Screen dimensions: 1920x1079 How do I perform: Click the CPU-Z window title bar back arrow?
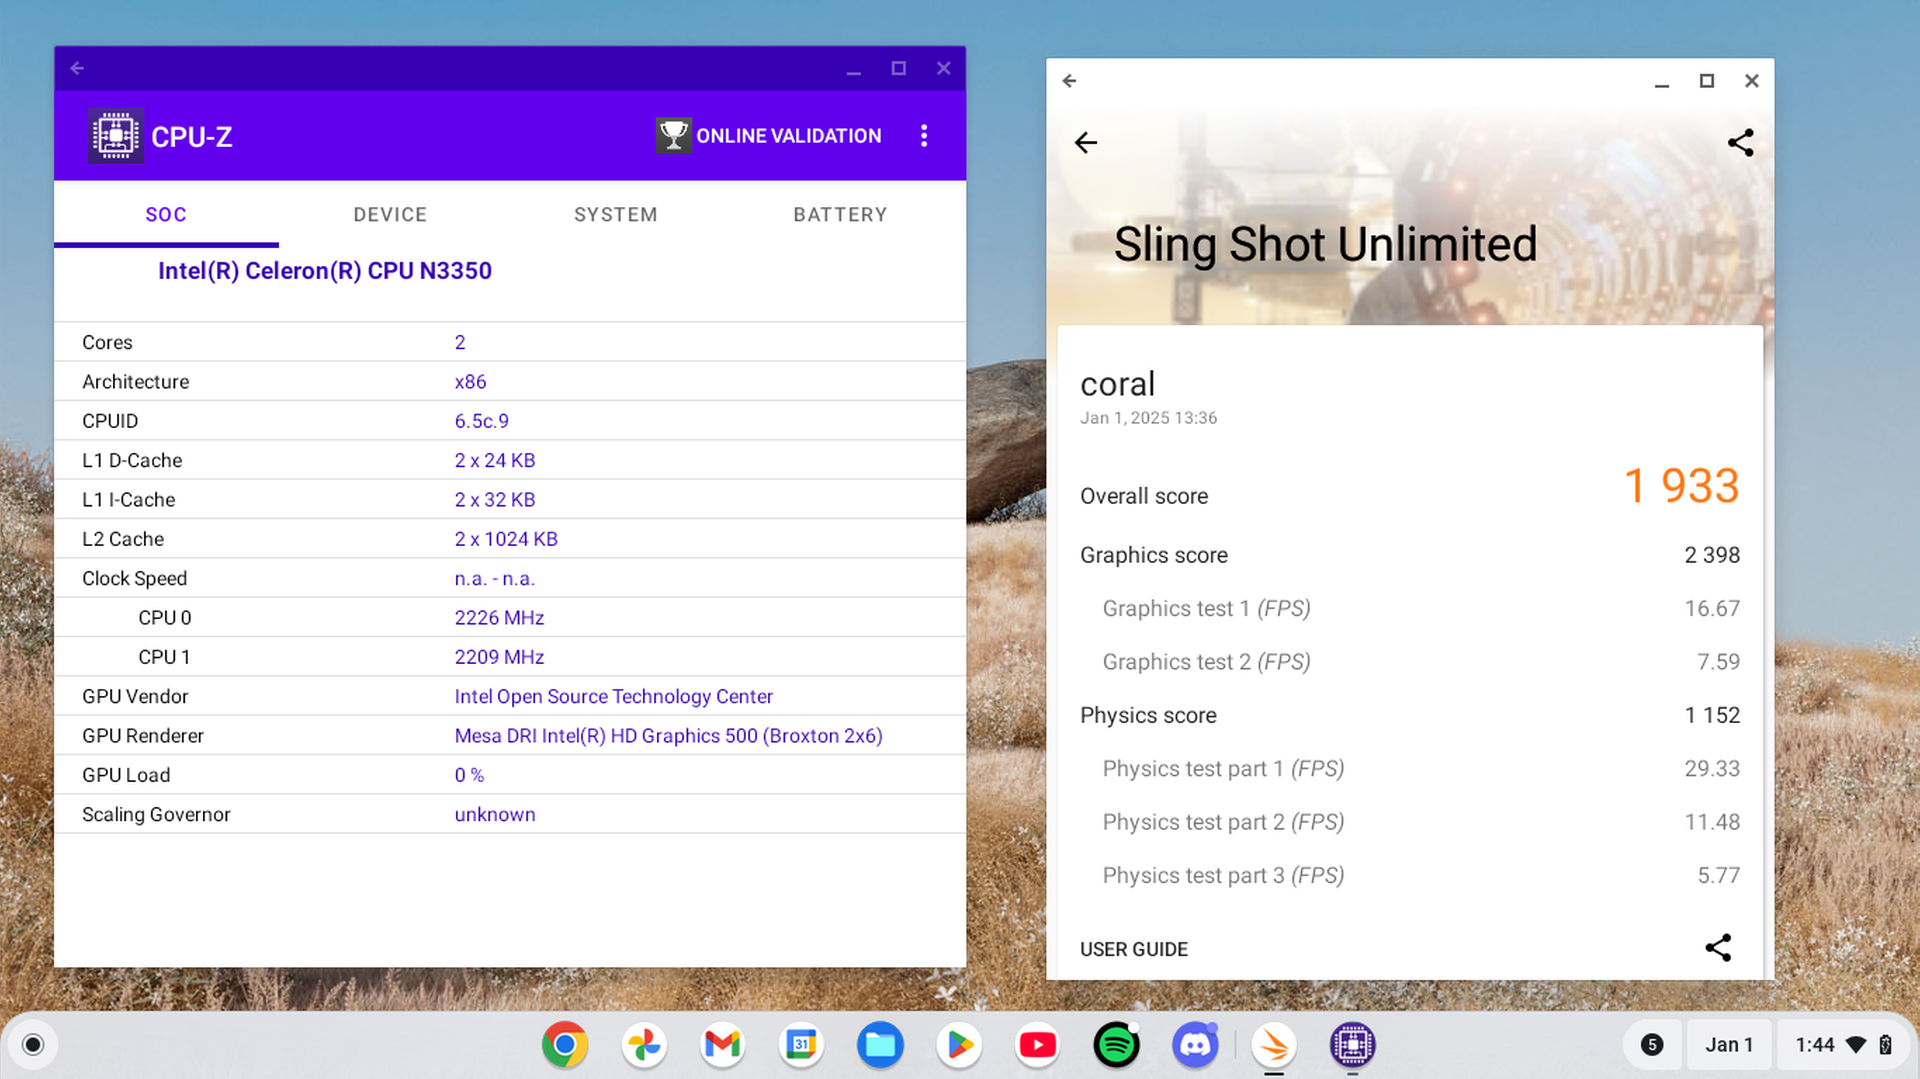coord(77,68)
